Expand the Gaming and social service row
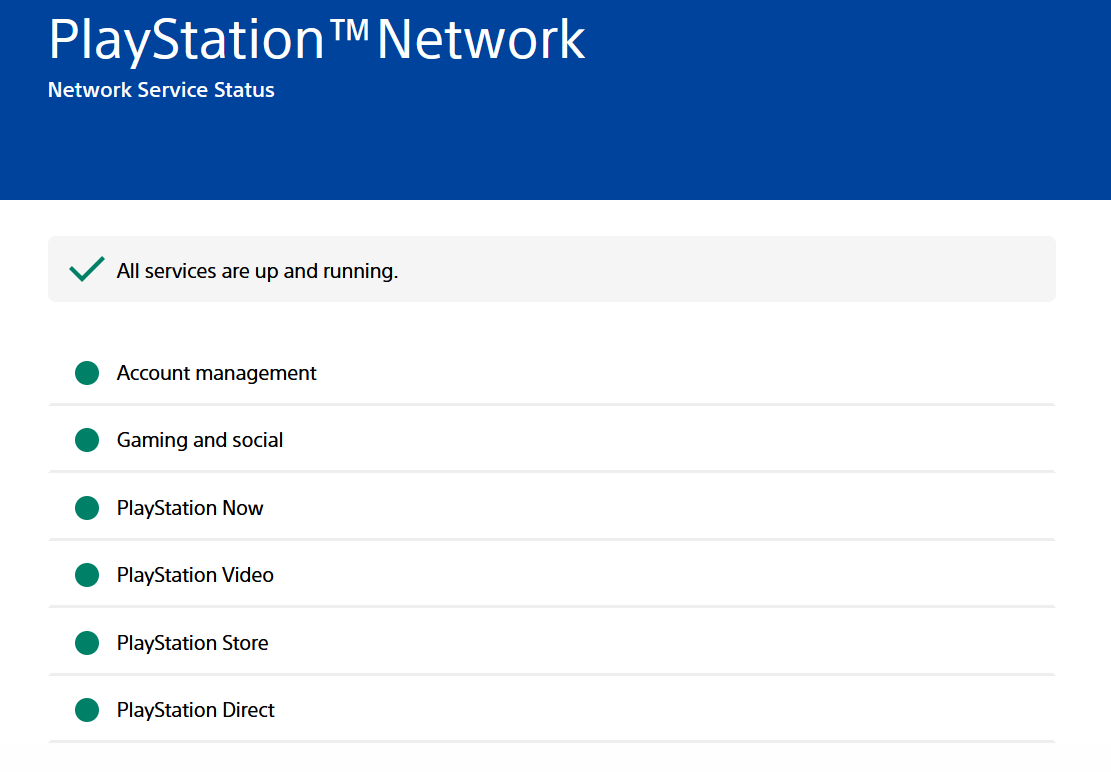This screenshot has width=1111, height=772. pyautogui.click(x=552, y=440)
